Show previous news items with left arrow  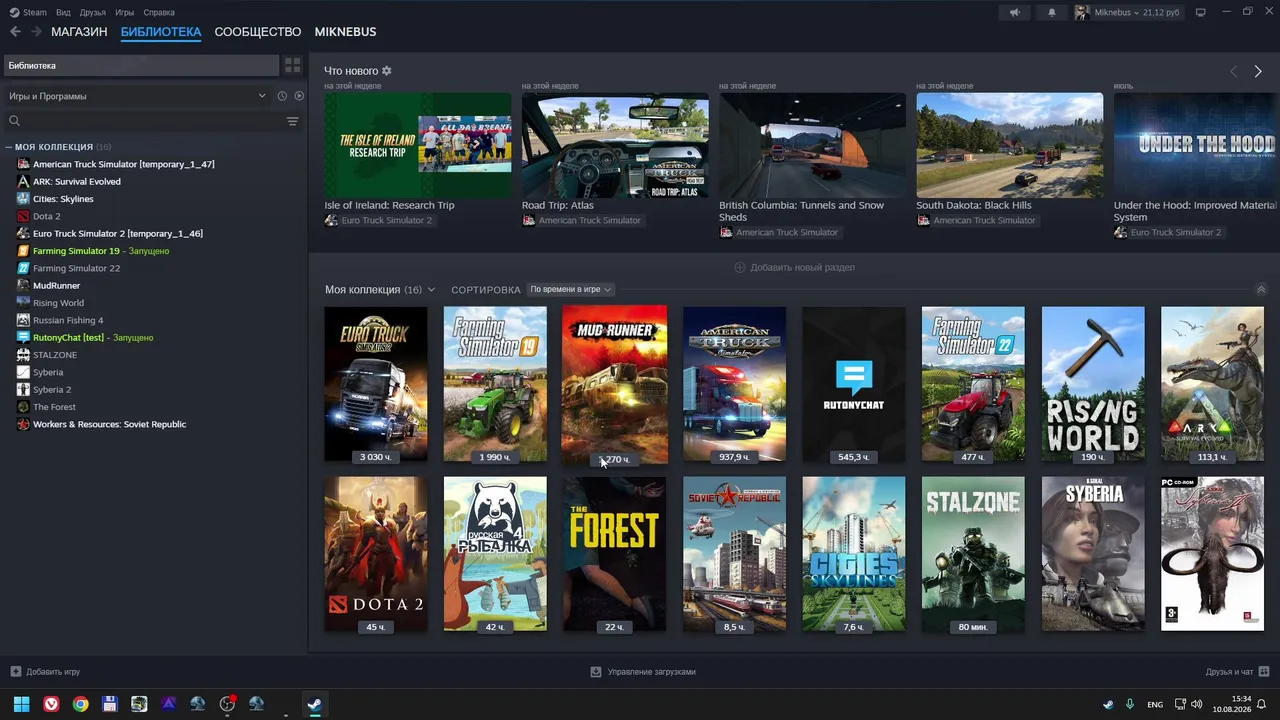point(1233,71)
